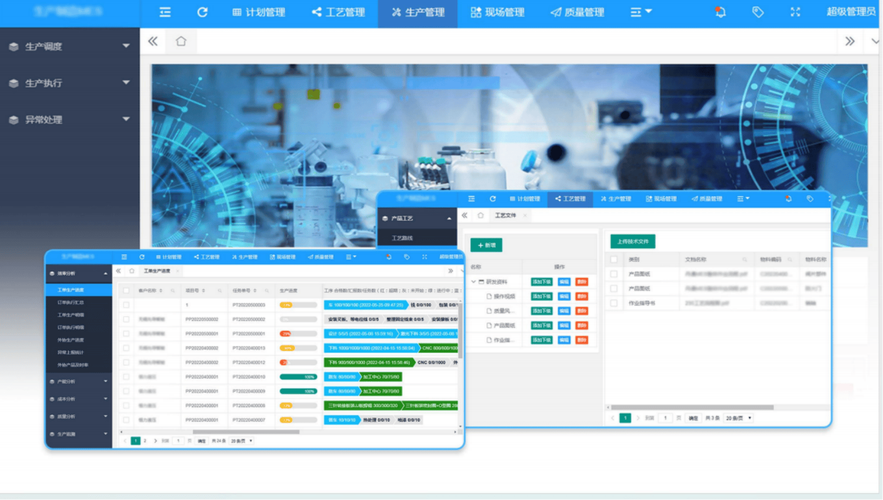Tick select-all checkbox in 工单生产进度 table header

126,291
